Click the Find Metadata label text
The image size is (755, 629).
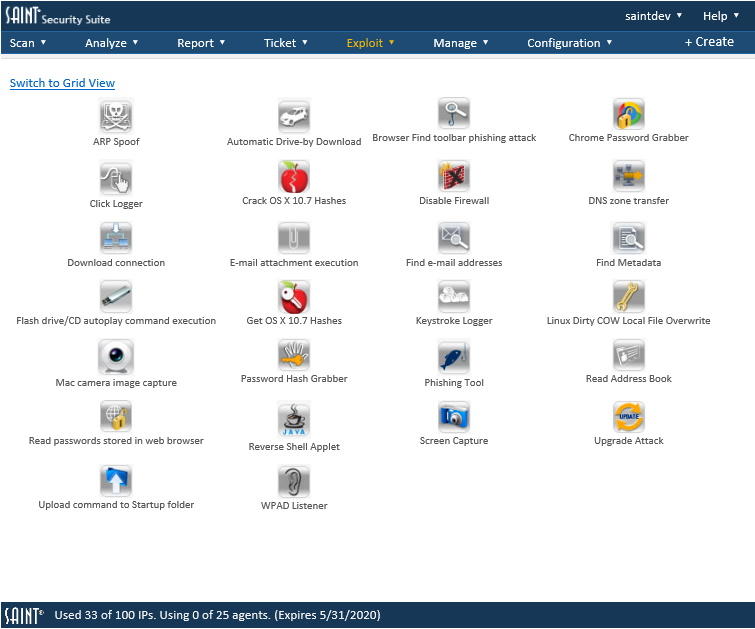pyautogui.click(x=628, y=262)
